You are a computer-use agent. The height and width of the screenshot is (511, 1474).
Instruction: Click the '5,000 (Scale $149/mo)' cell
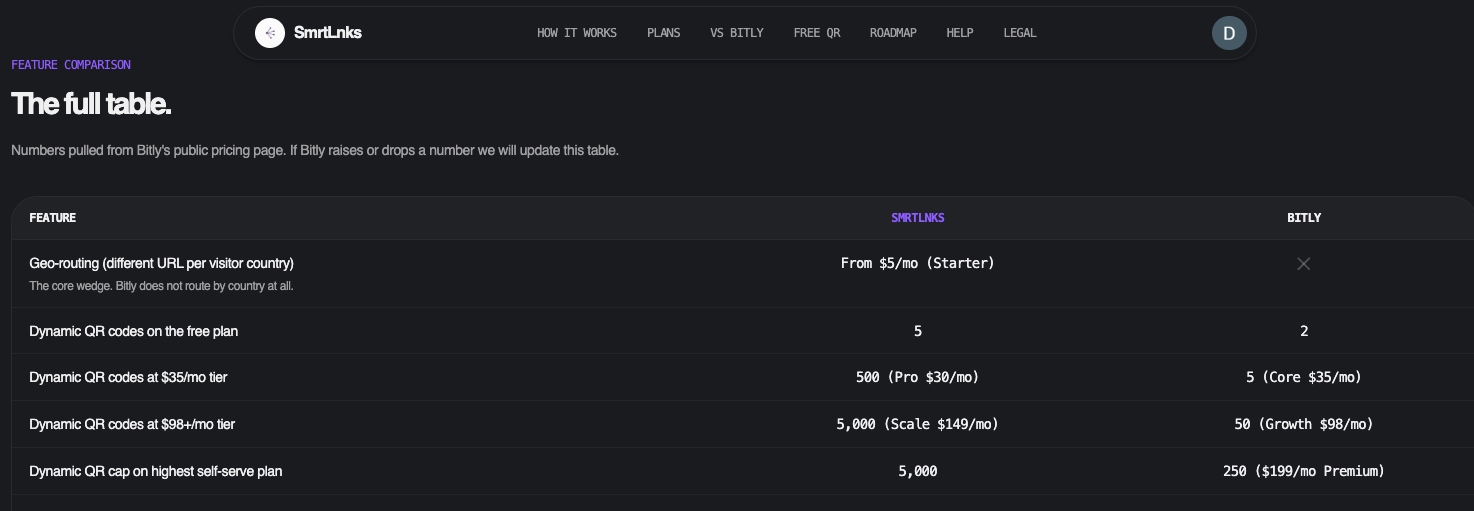918,425
